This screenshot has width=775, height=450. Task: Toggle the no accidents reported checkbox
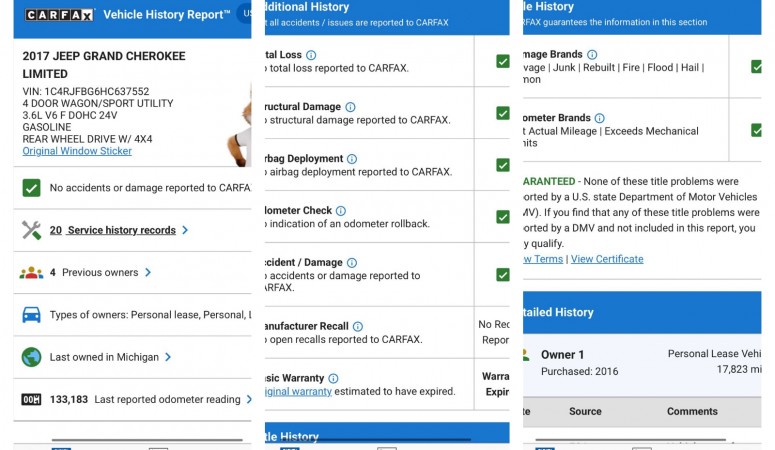32,188
